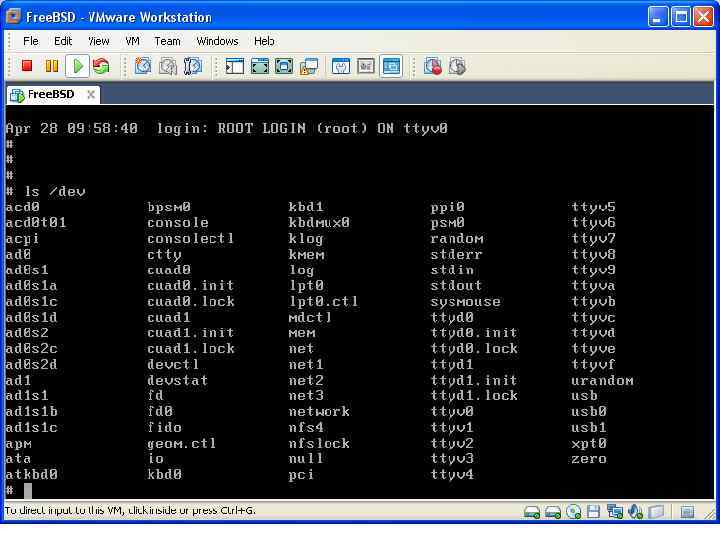Screen dimensions: 720x540
Task: Click the 'cuad0.init' device entry
Action: pos(191,286)
